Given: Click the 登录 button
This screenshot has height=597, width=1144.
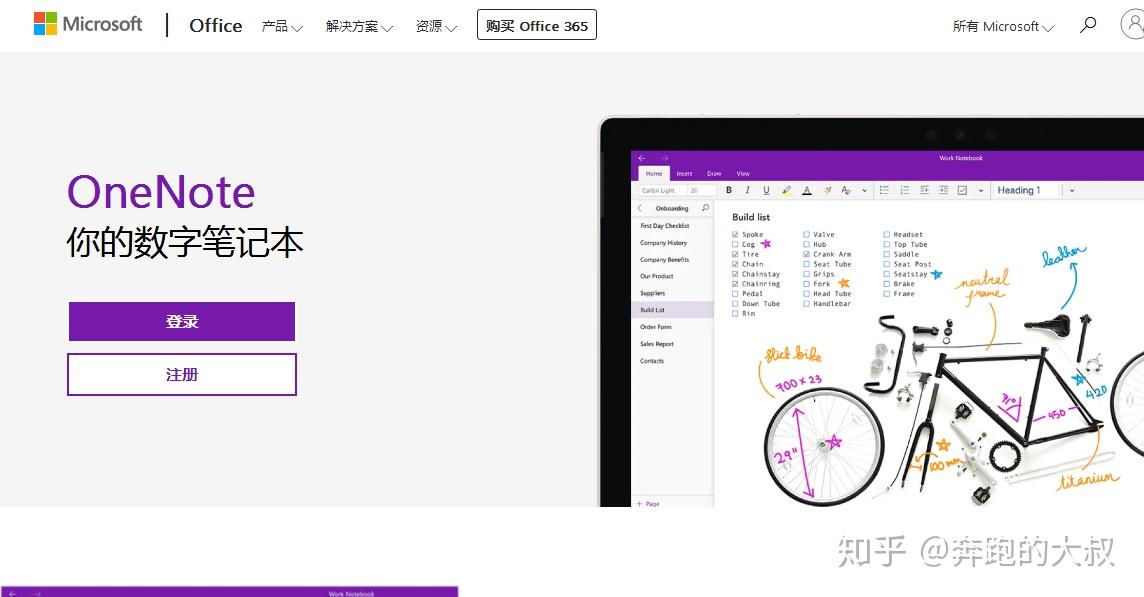Looking at the screenshot, I should click(x=181, y=322).
